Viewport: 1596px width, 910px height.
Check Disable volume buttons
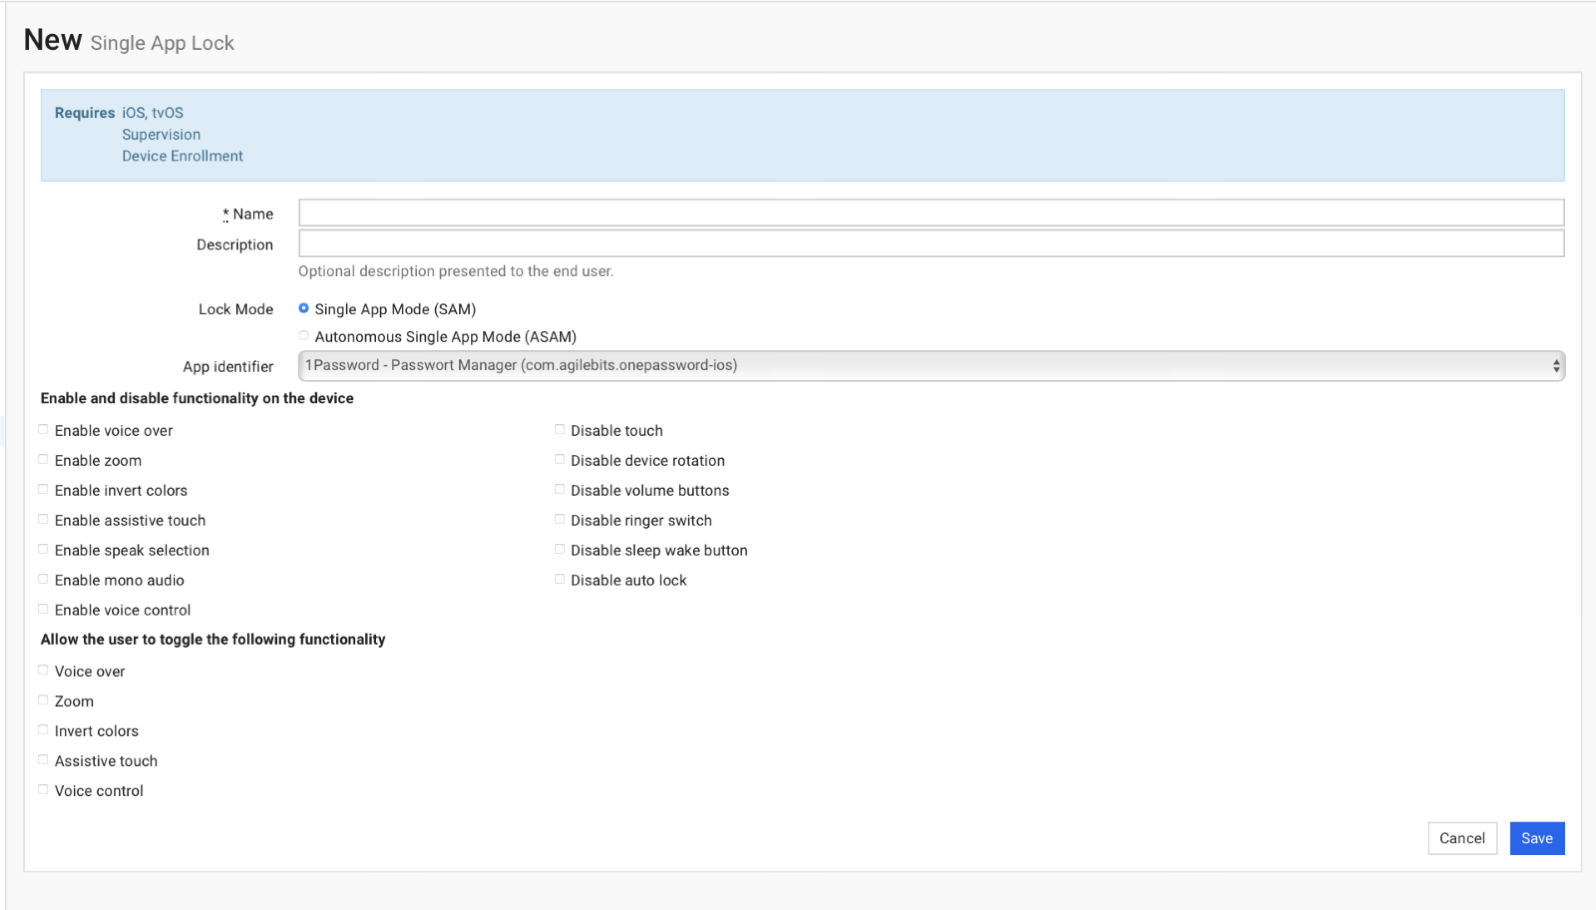click(560, 490)
